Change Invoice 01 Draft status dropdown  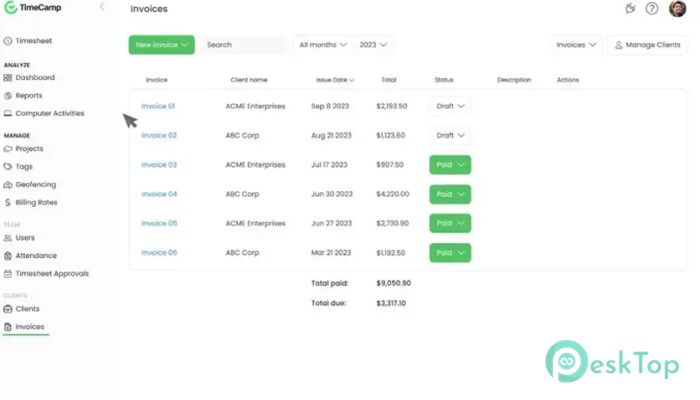point(450,106)
